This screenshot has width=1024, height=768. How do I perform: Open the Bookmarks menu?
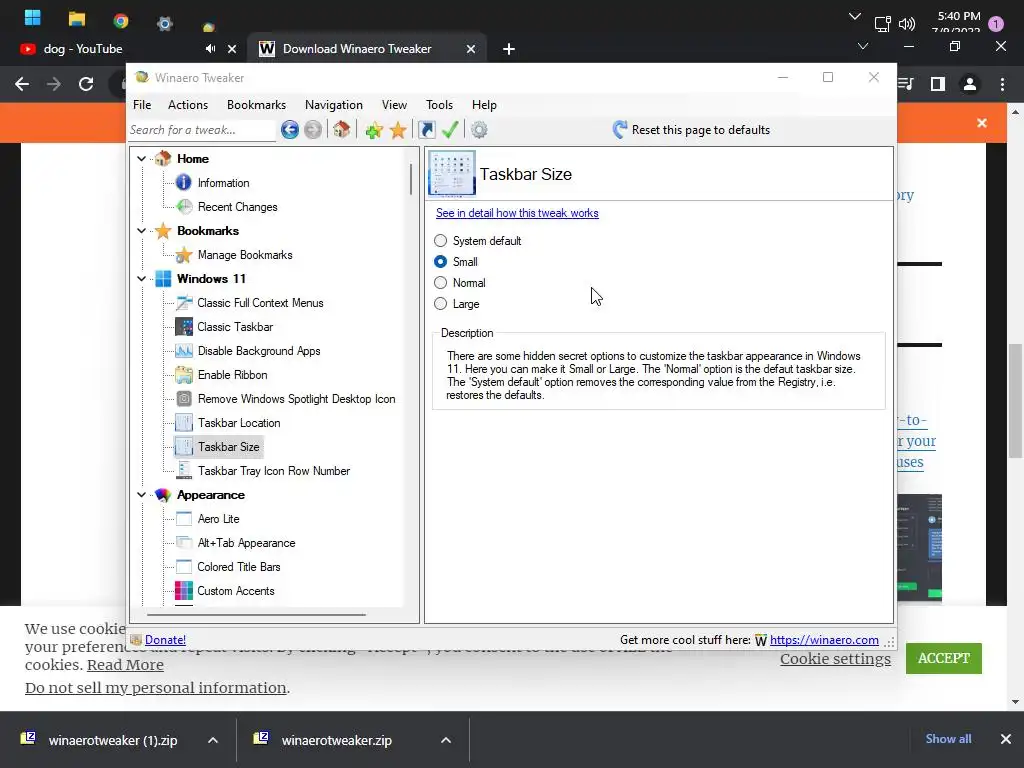coord(256,104)
